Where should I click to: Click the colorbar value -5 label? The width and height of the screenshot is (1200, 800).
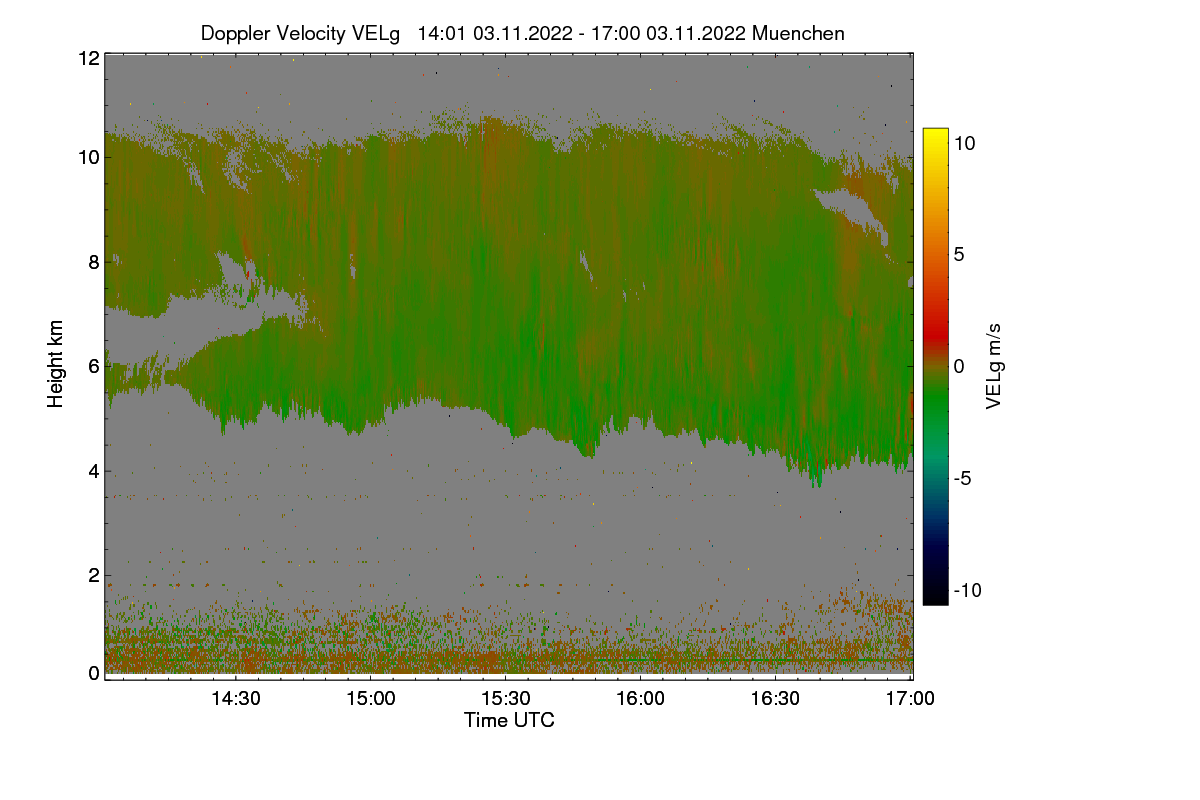click(964, 478)
